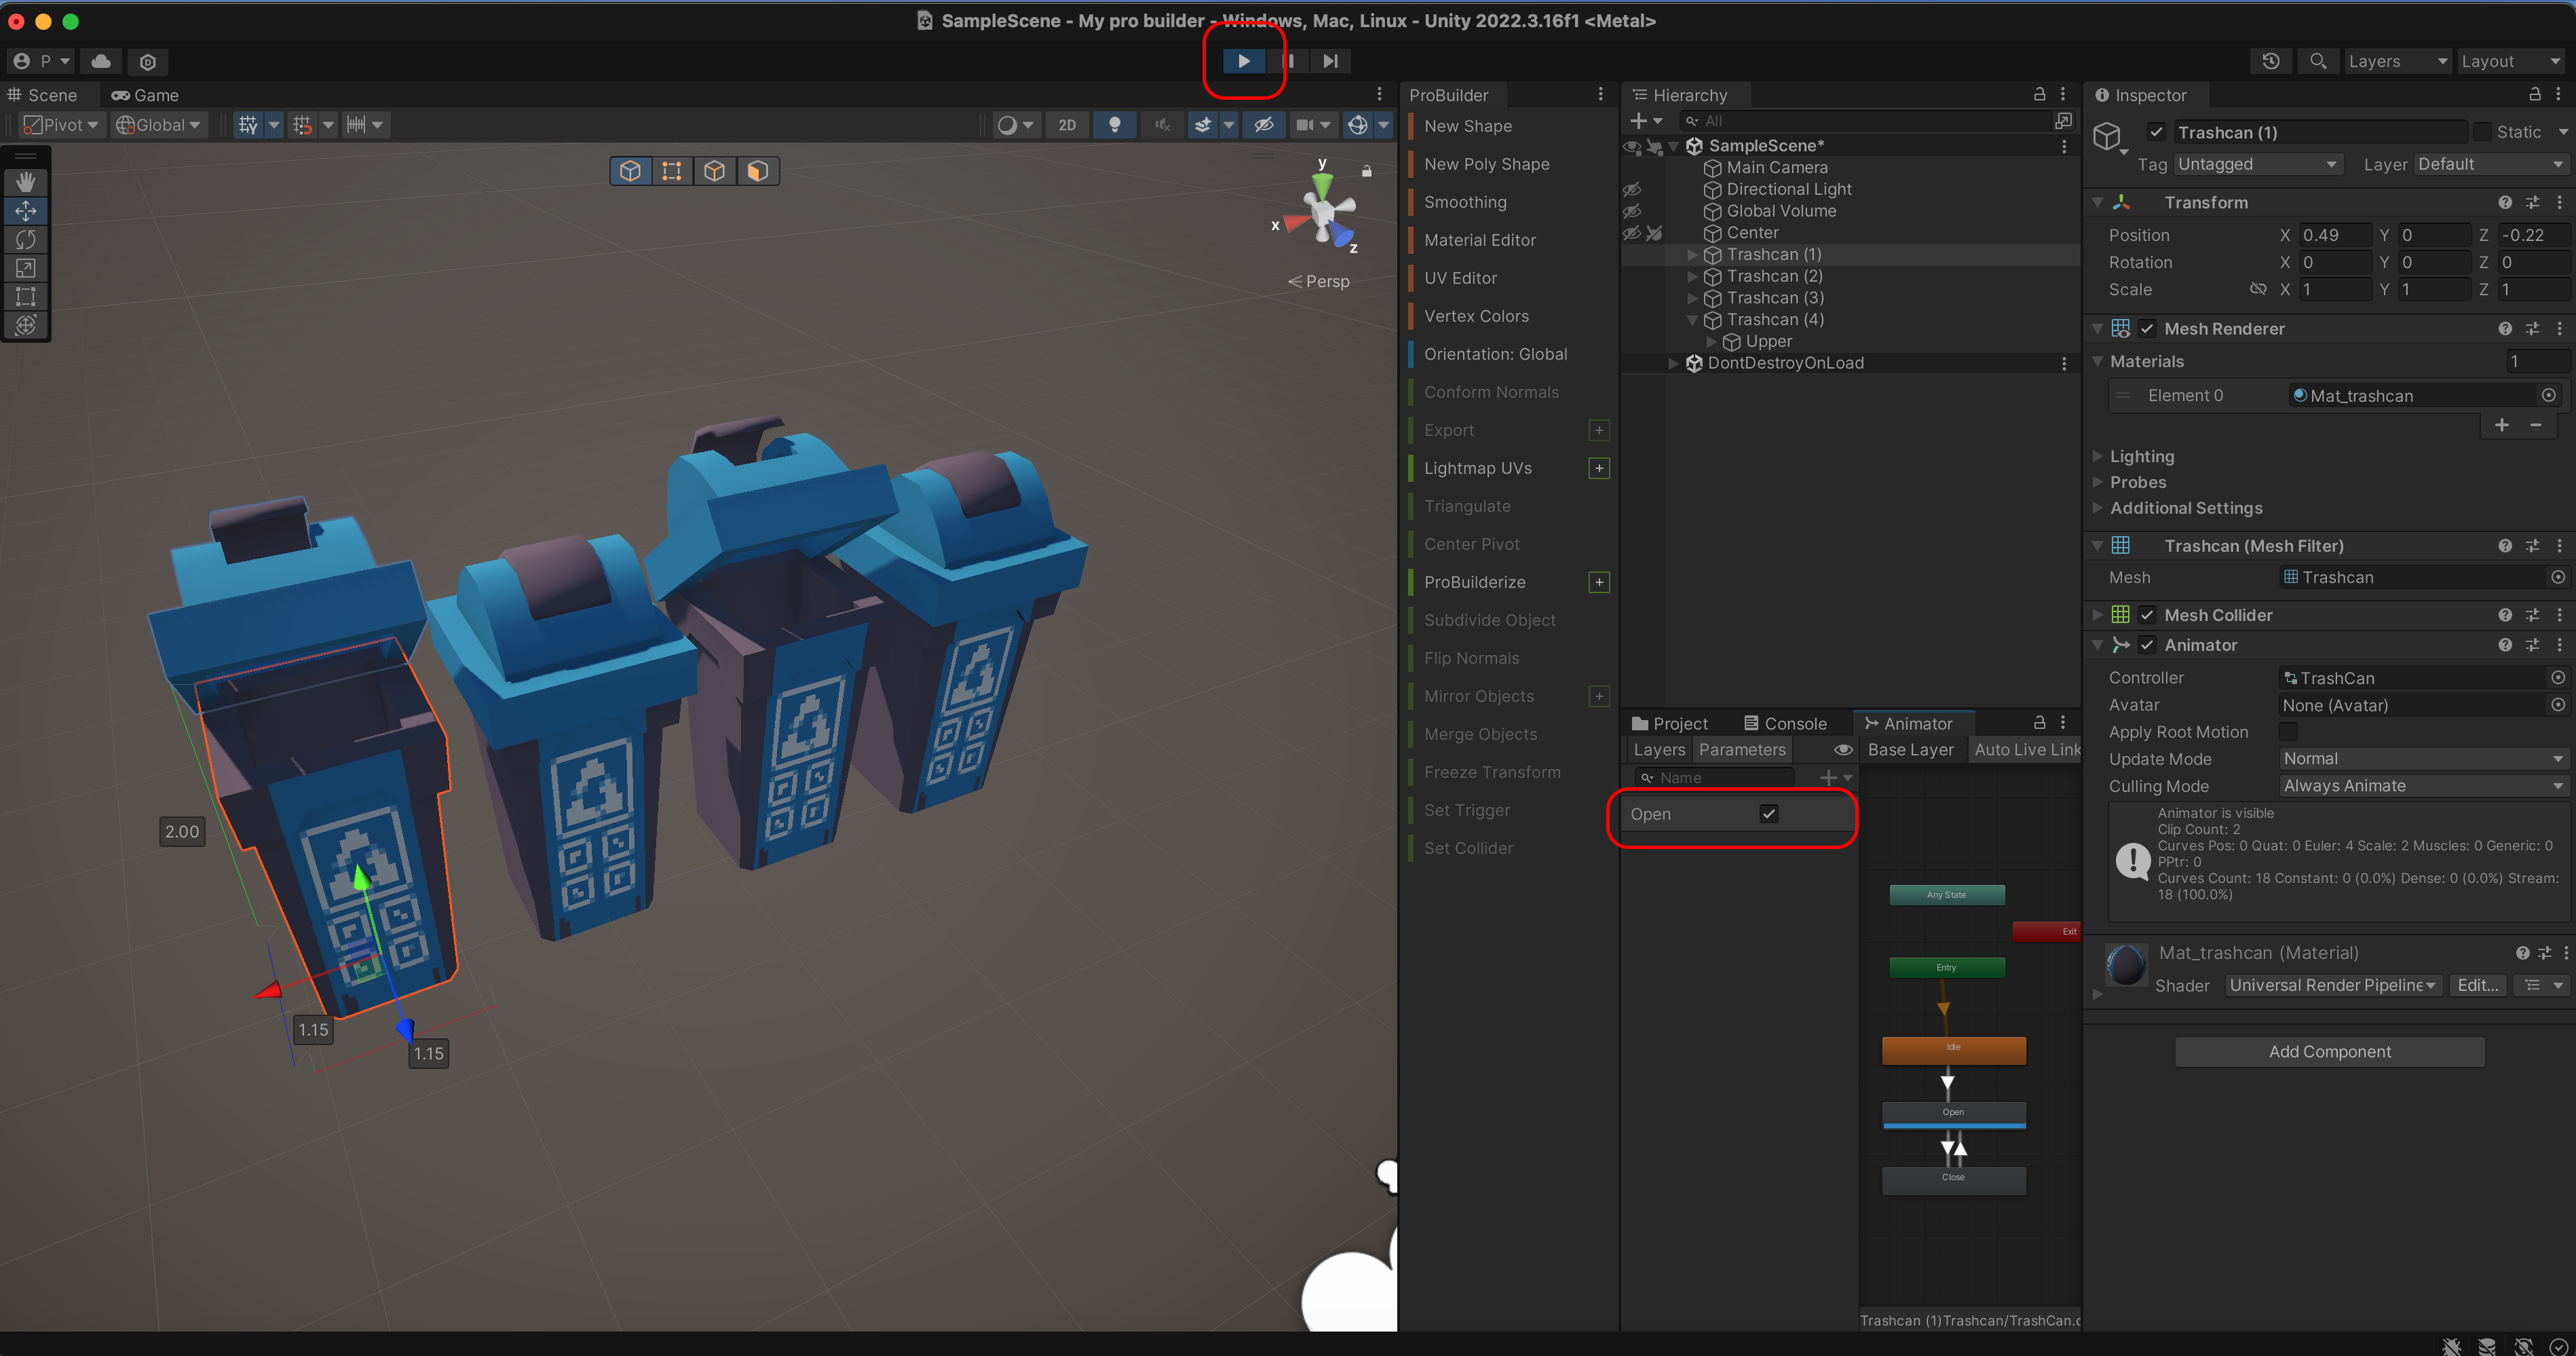Viewport: 2576px width, 1356px height.
Task: Toggle the Static checkbox
Action: pos(2481,132)
